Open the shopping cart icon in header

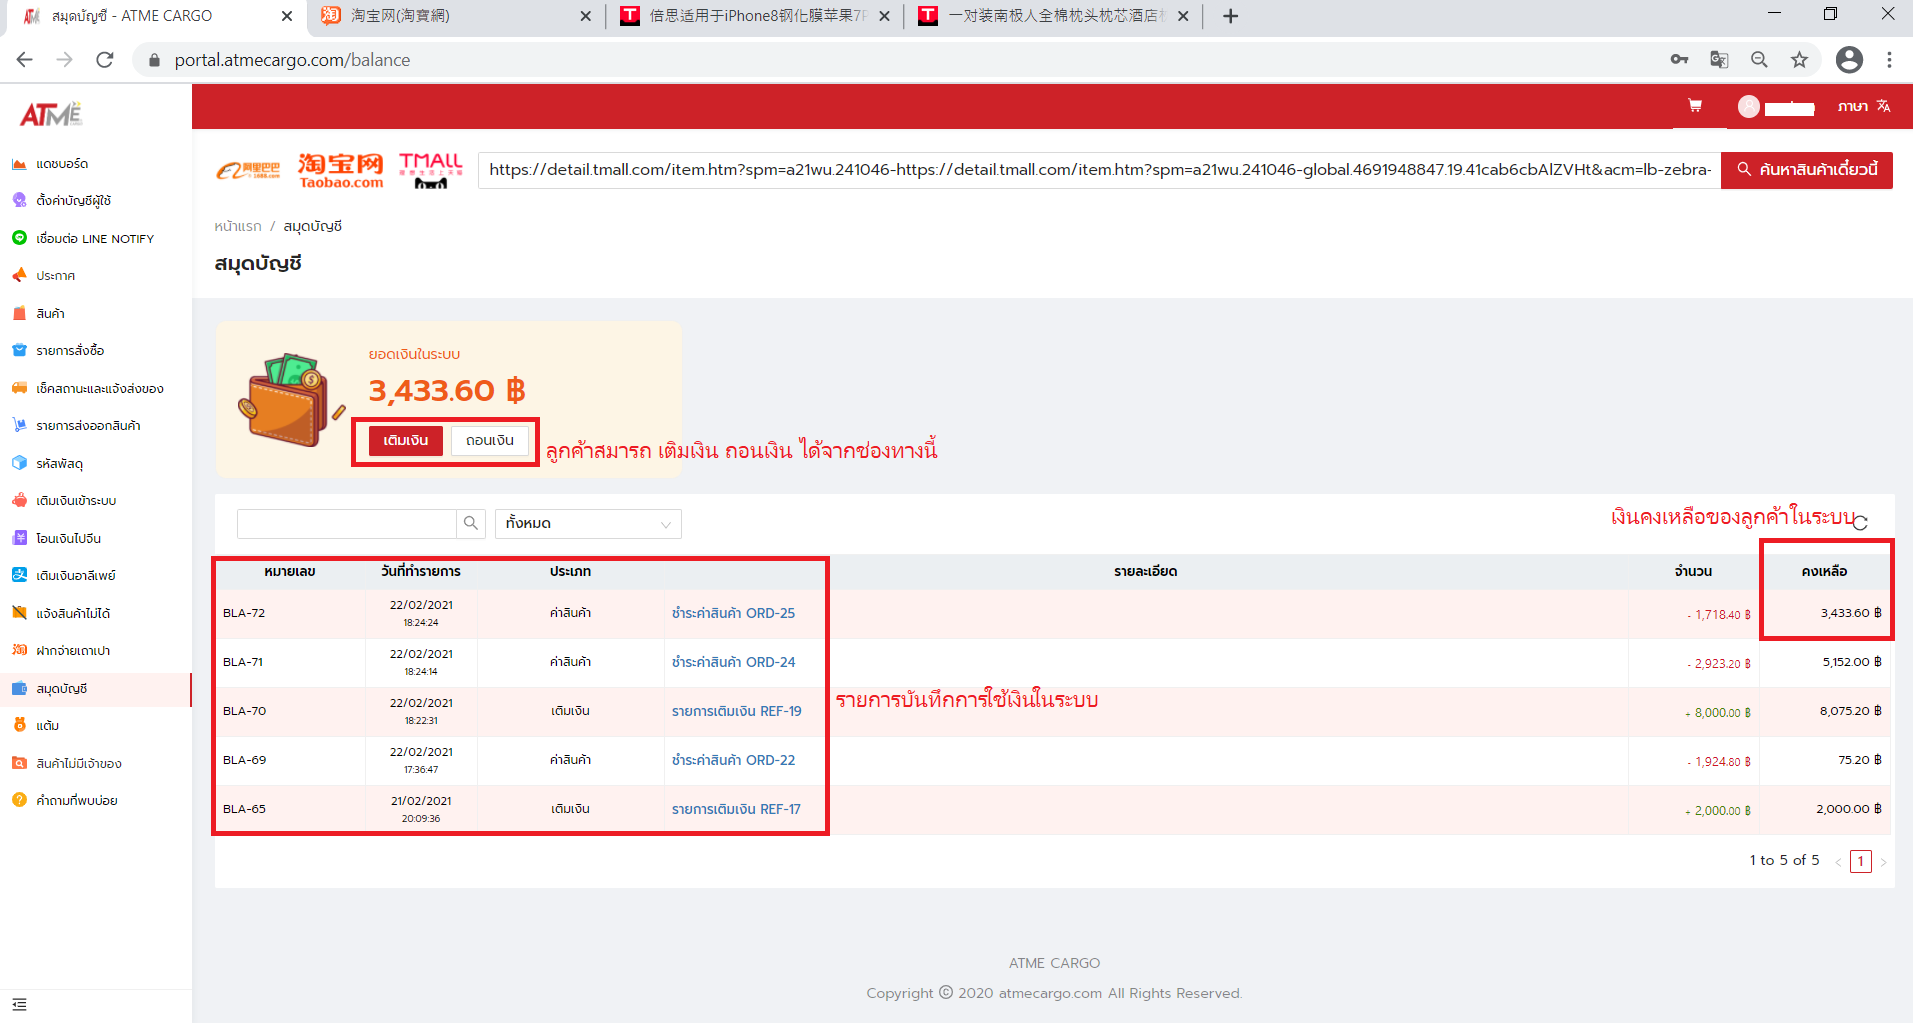click(x=1695, y=106)
